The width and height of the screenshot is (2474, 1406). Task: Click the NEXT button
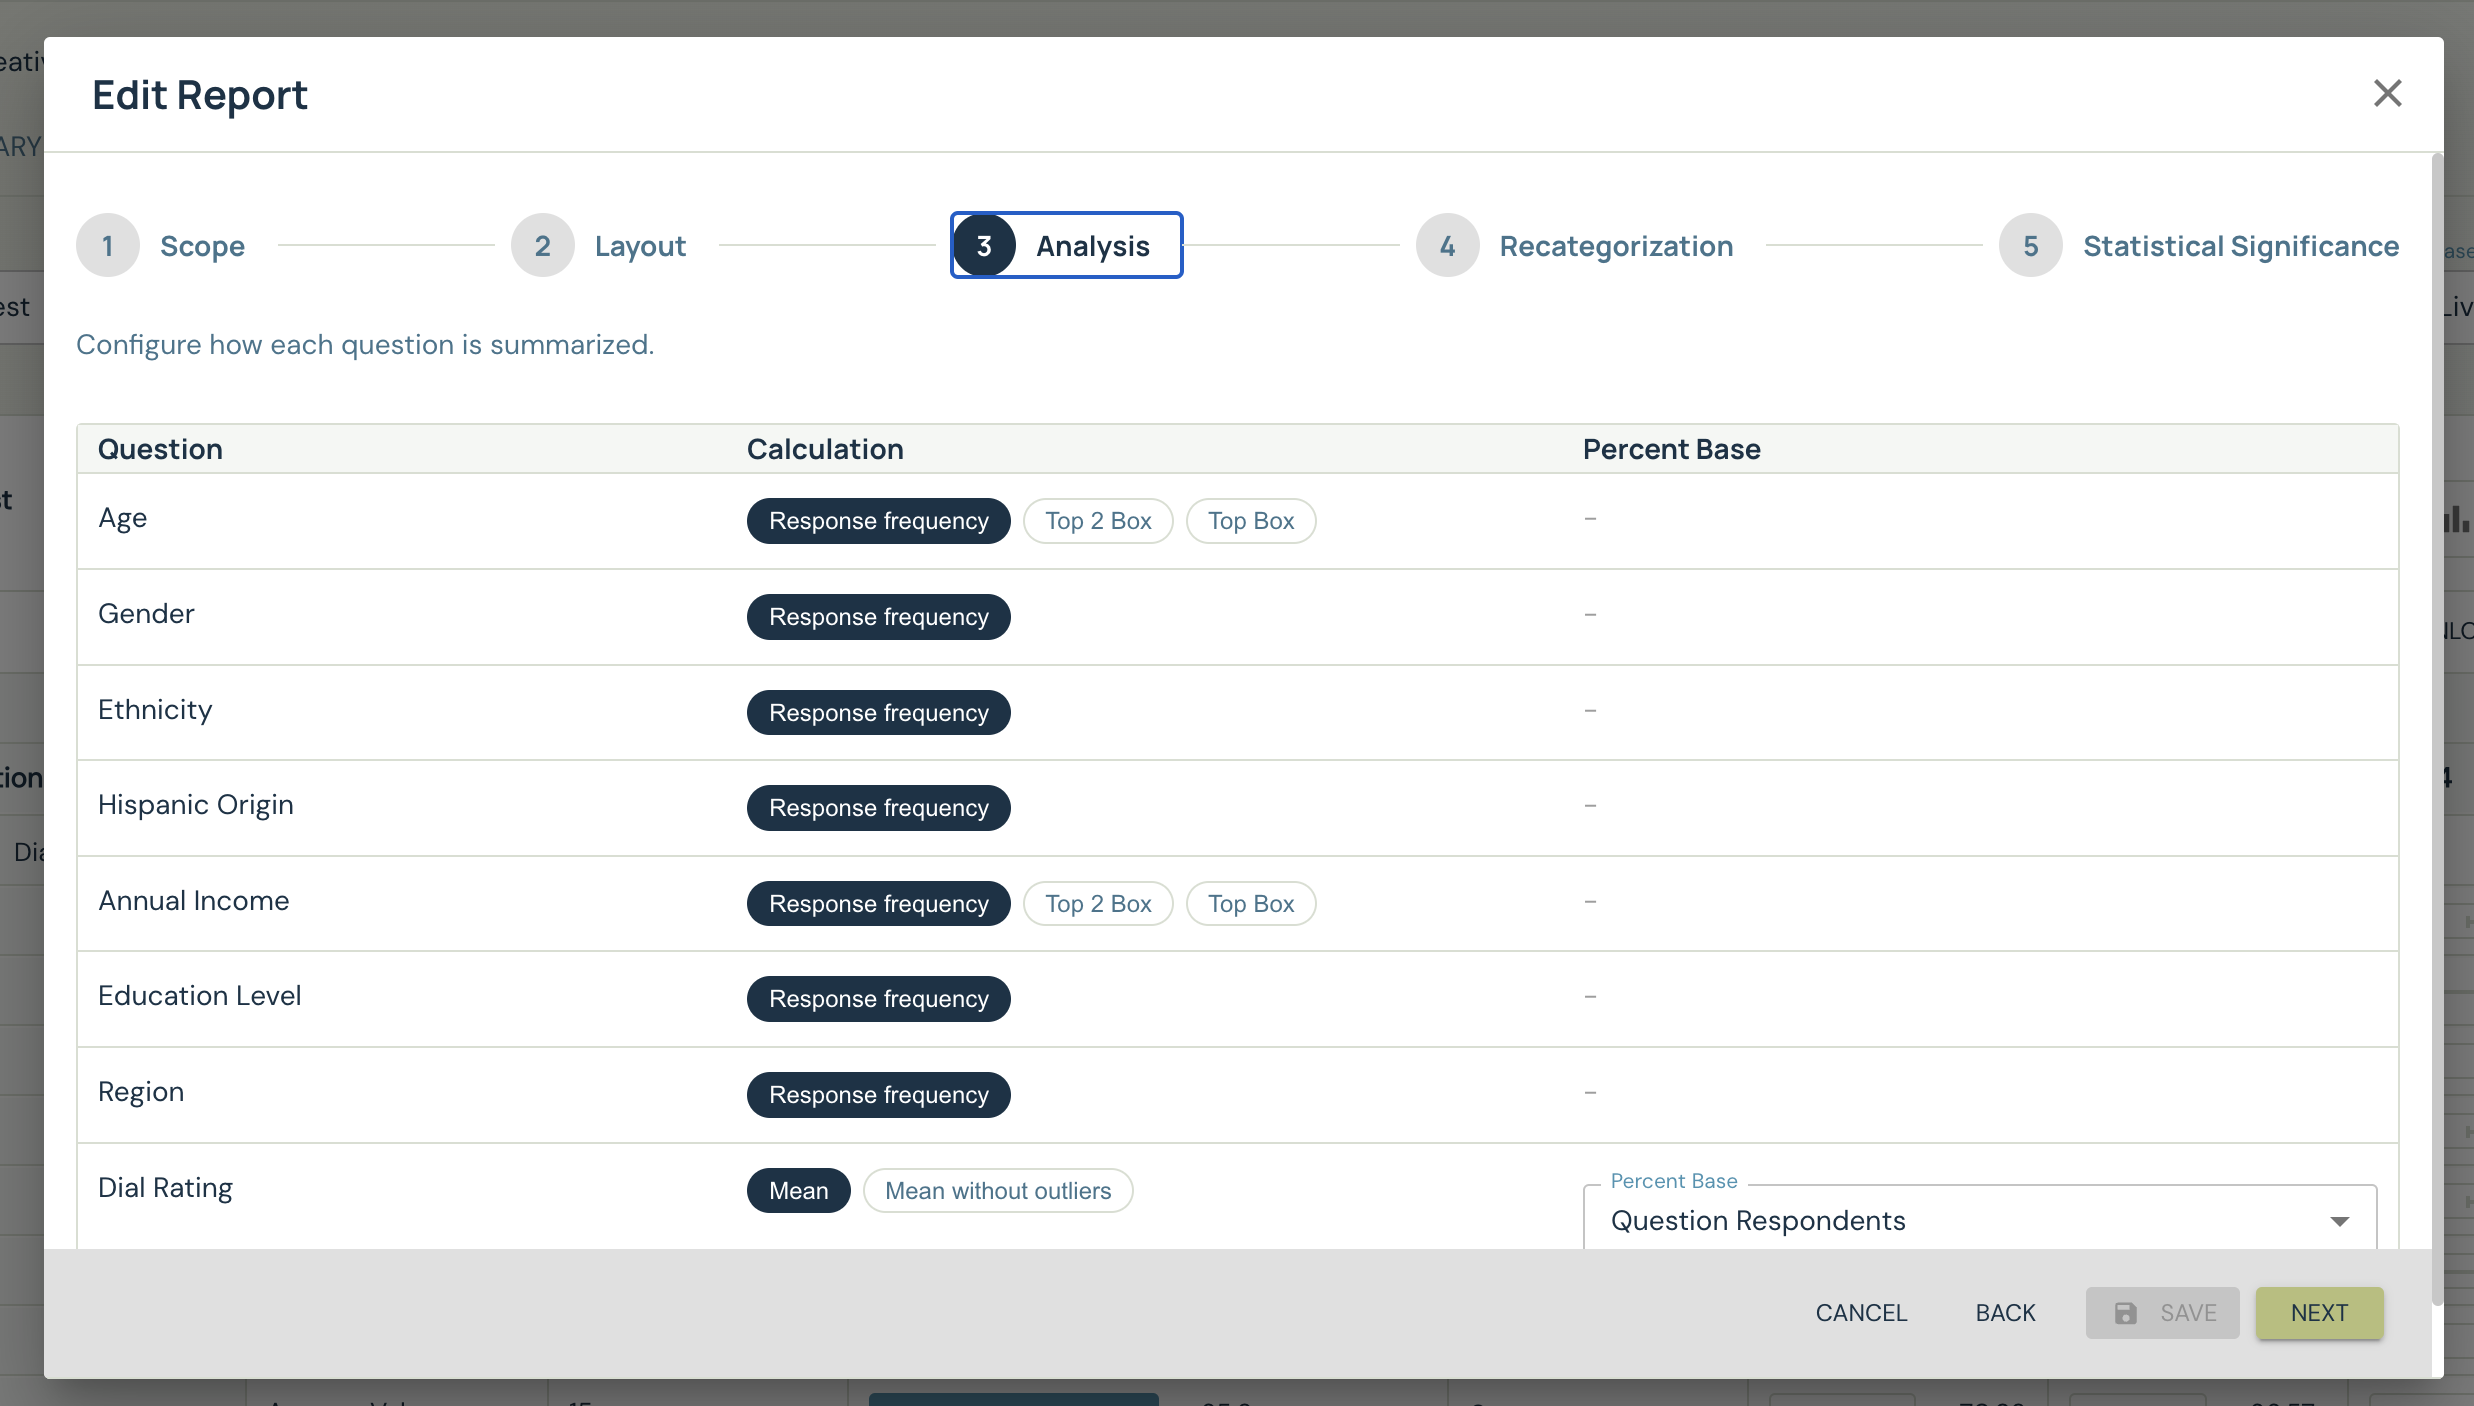point(2319,1313)
